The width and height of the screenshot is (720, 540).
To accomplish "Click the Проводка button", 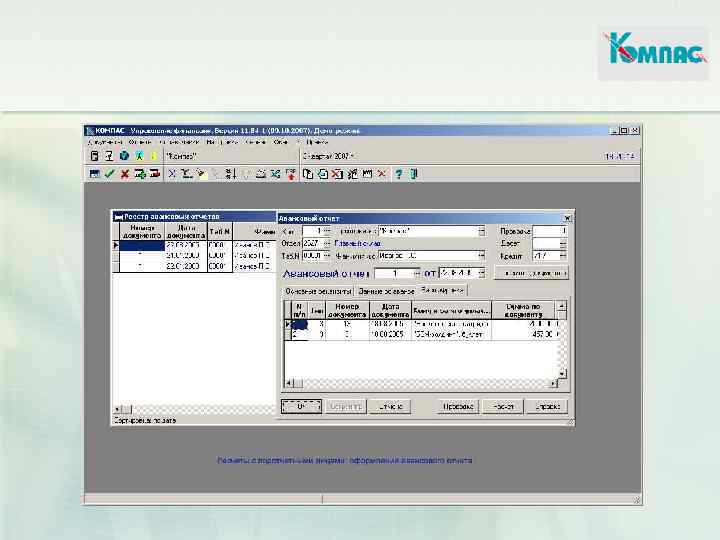I will pos(458,406).
